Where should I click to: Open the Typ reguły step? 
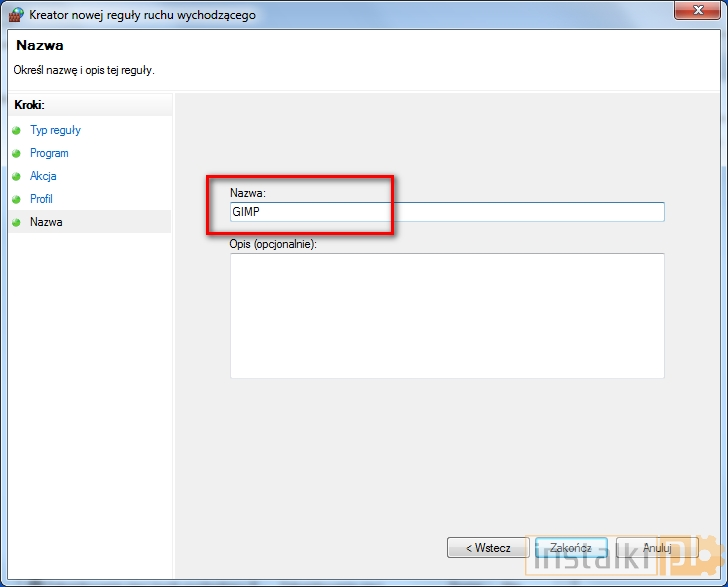[x=55, y=130]
